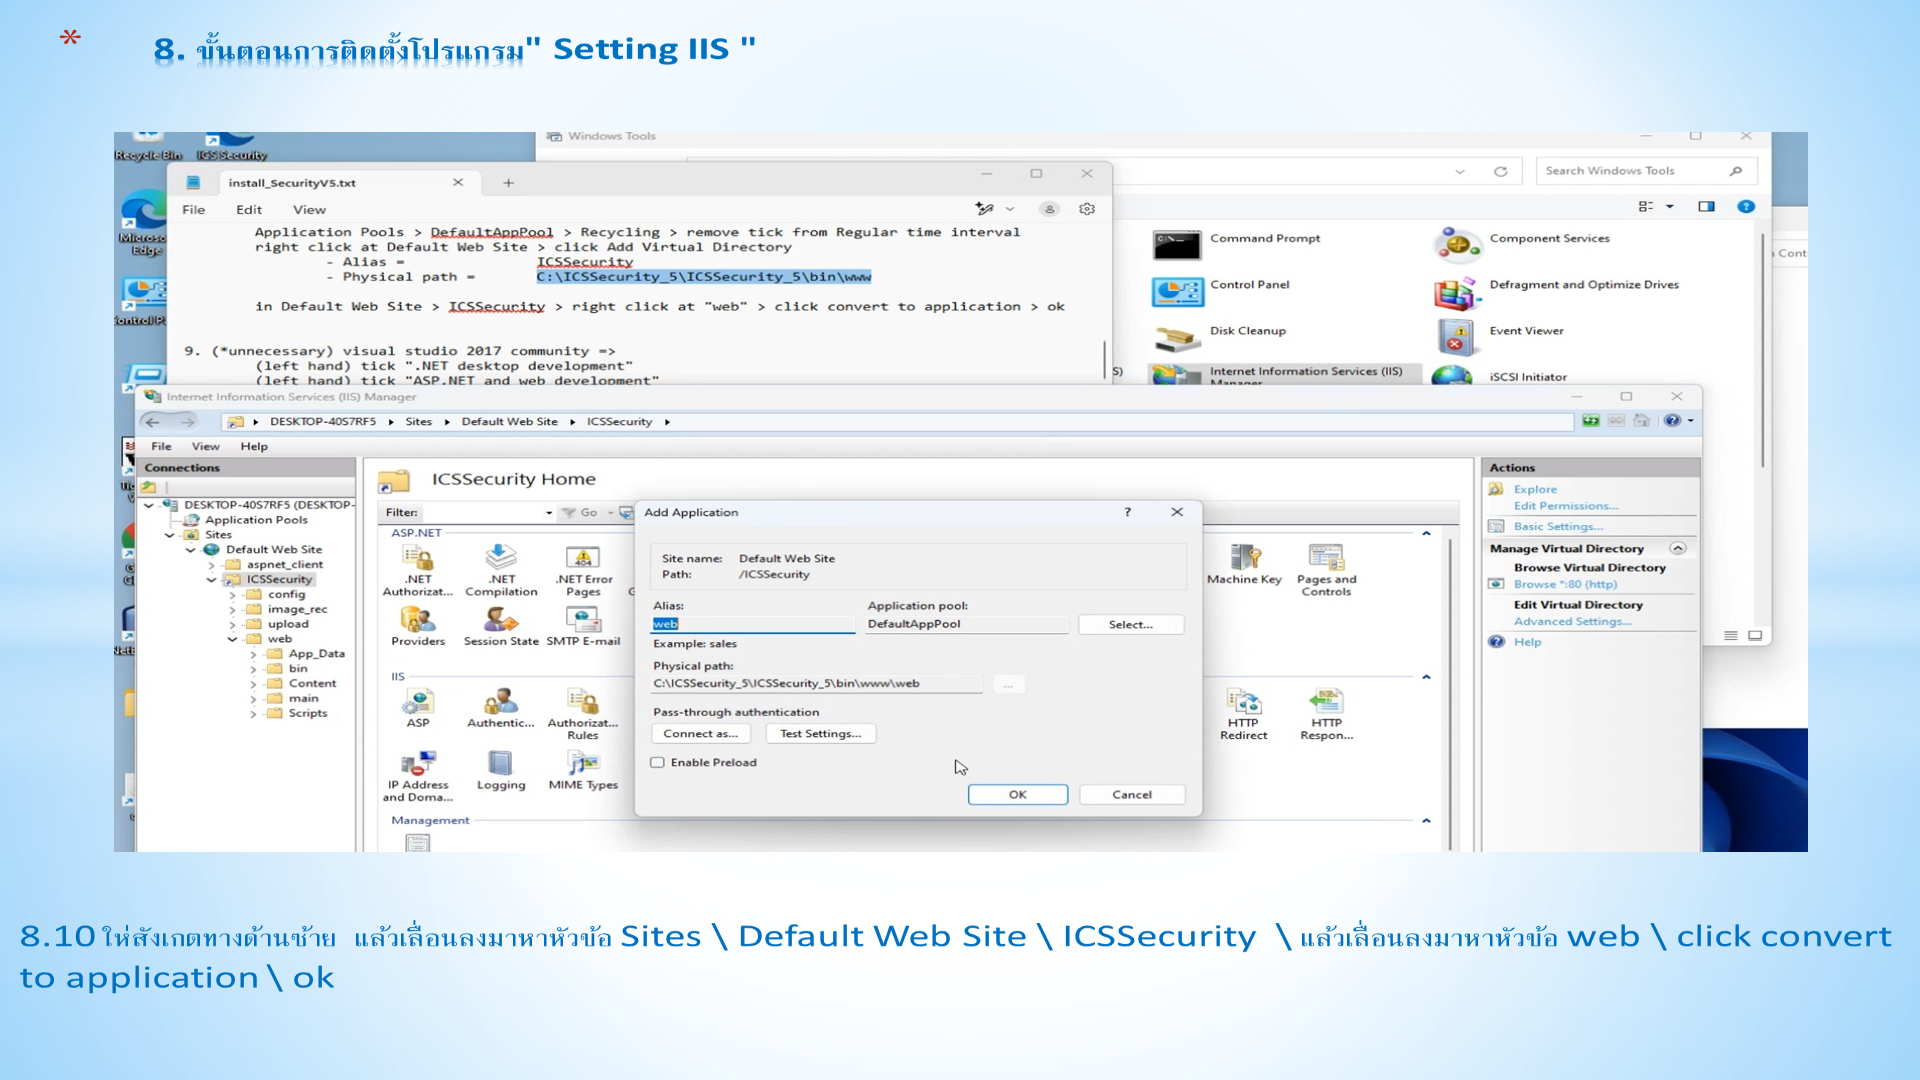Open Defragment and Optimize Drives tool
The image size is (1920, 1080).
coord(1557,289)
